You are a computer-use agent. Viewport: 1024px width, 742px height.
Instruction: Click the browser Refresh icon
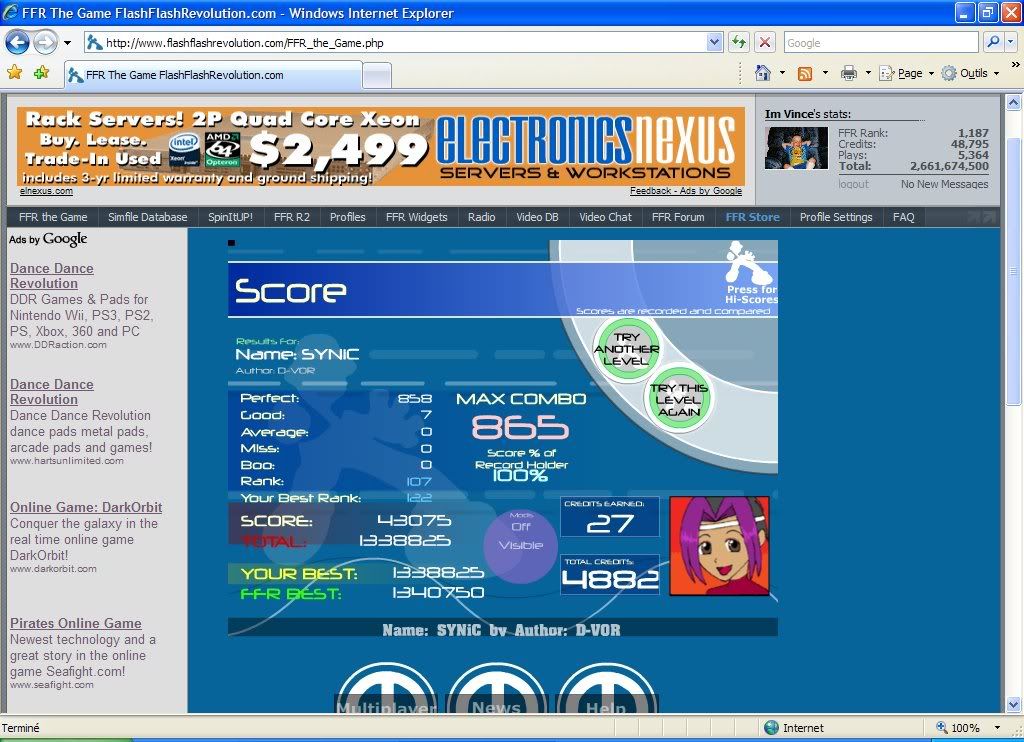tap(739, 42)
